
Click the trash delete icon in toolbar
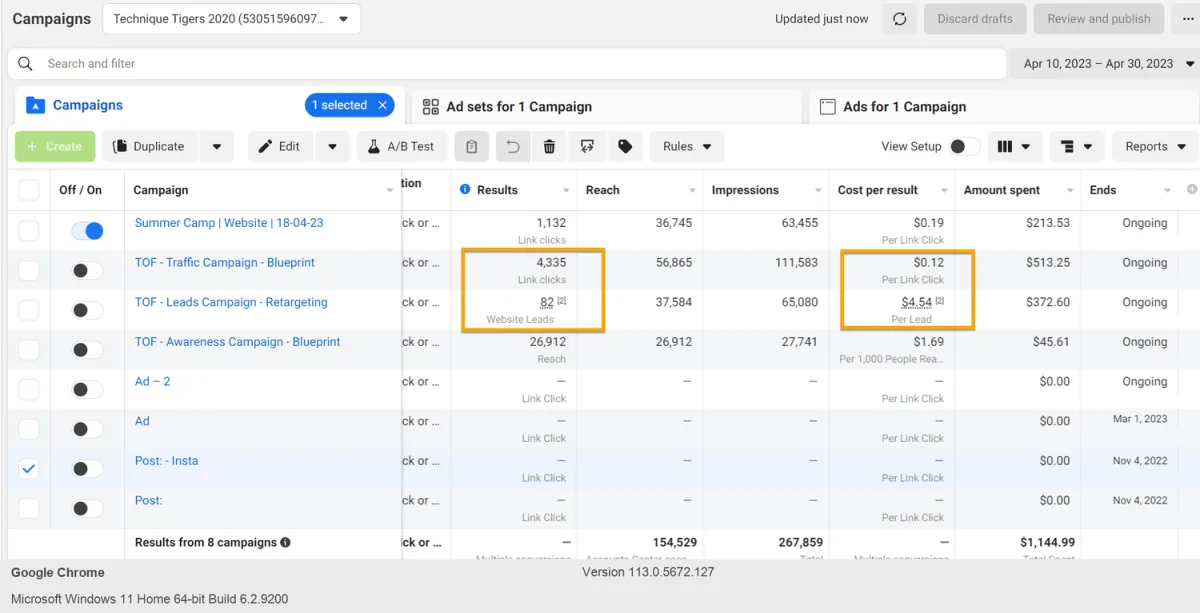[x=549, y=147]
